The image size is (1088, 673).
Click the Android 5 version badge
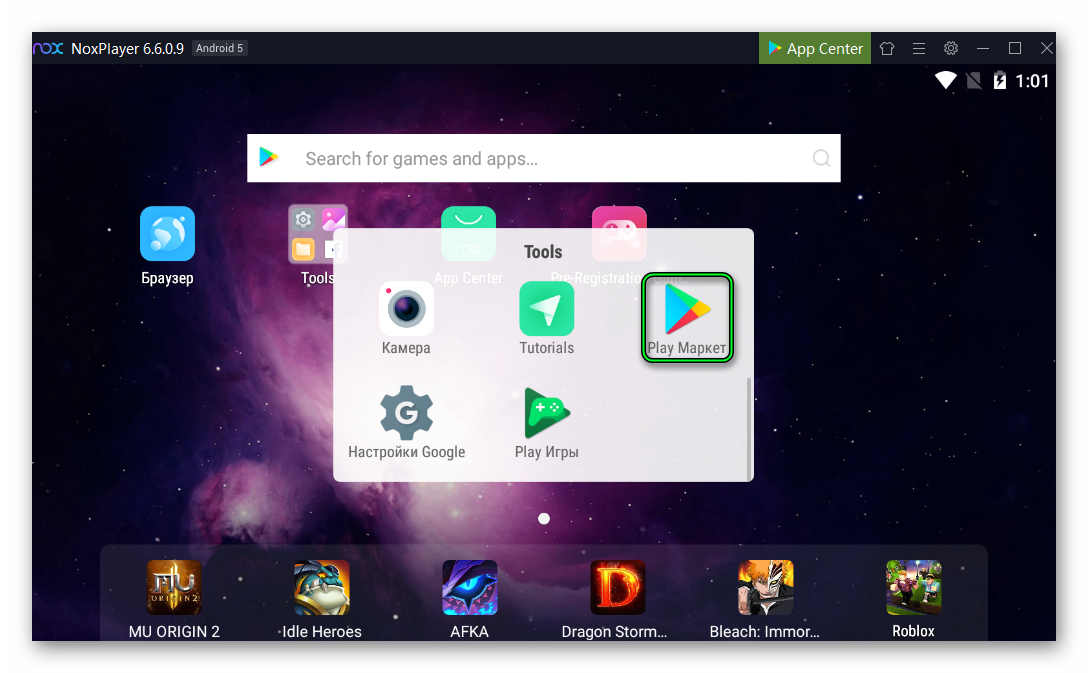click(219, 49)
